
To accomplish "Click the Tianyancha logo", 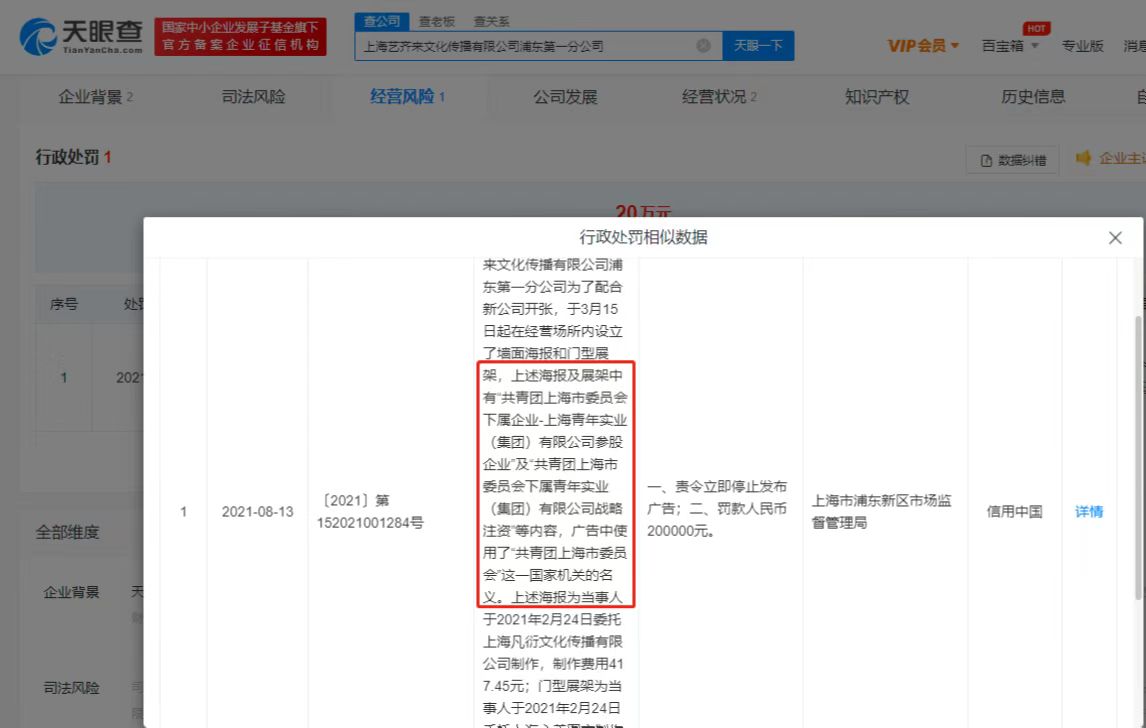I will [82, 36].
